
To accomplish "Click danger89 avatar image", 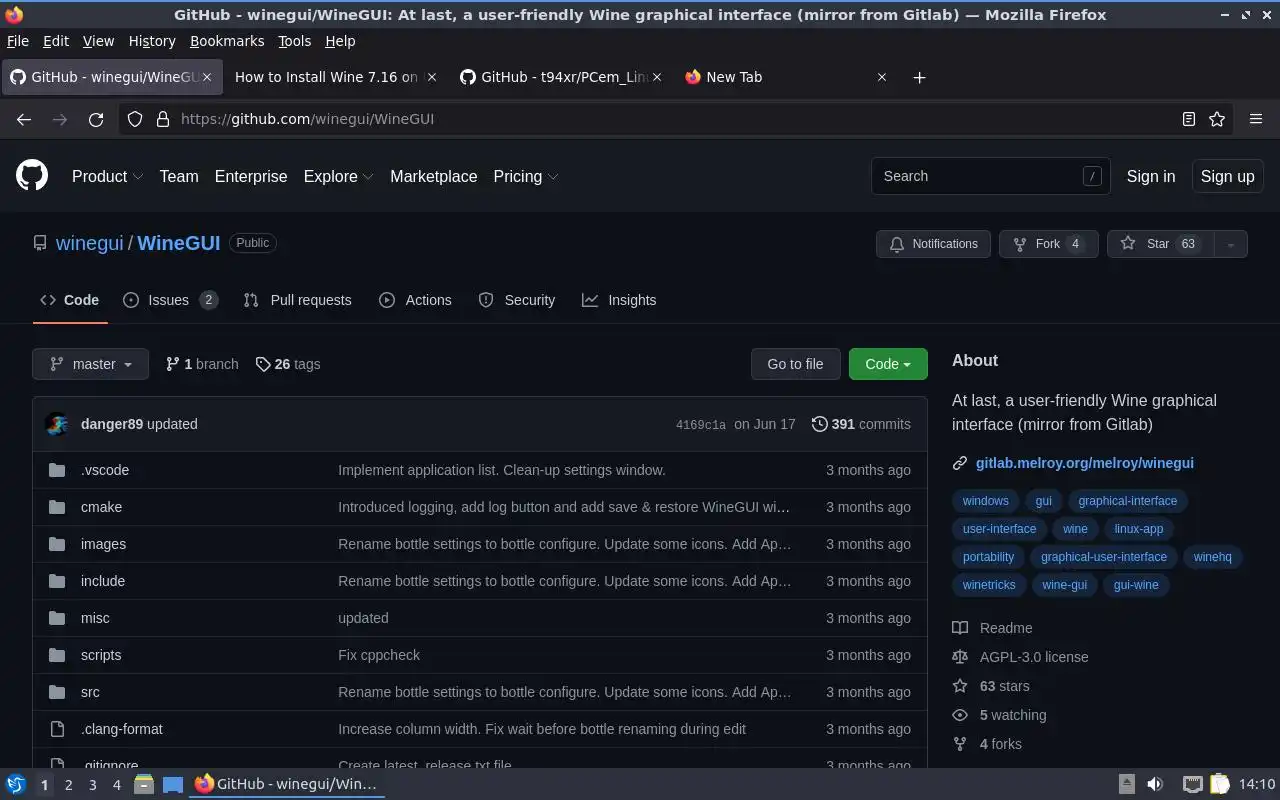I will pyautogui.click(x=57, y=424).
